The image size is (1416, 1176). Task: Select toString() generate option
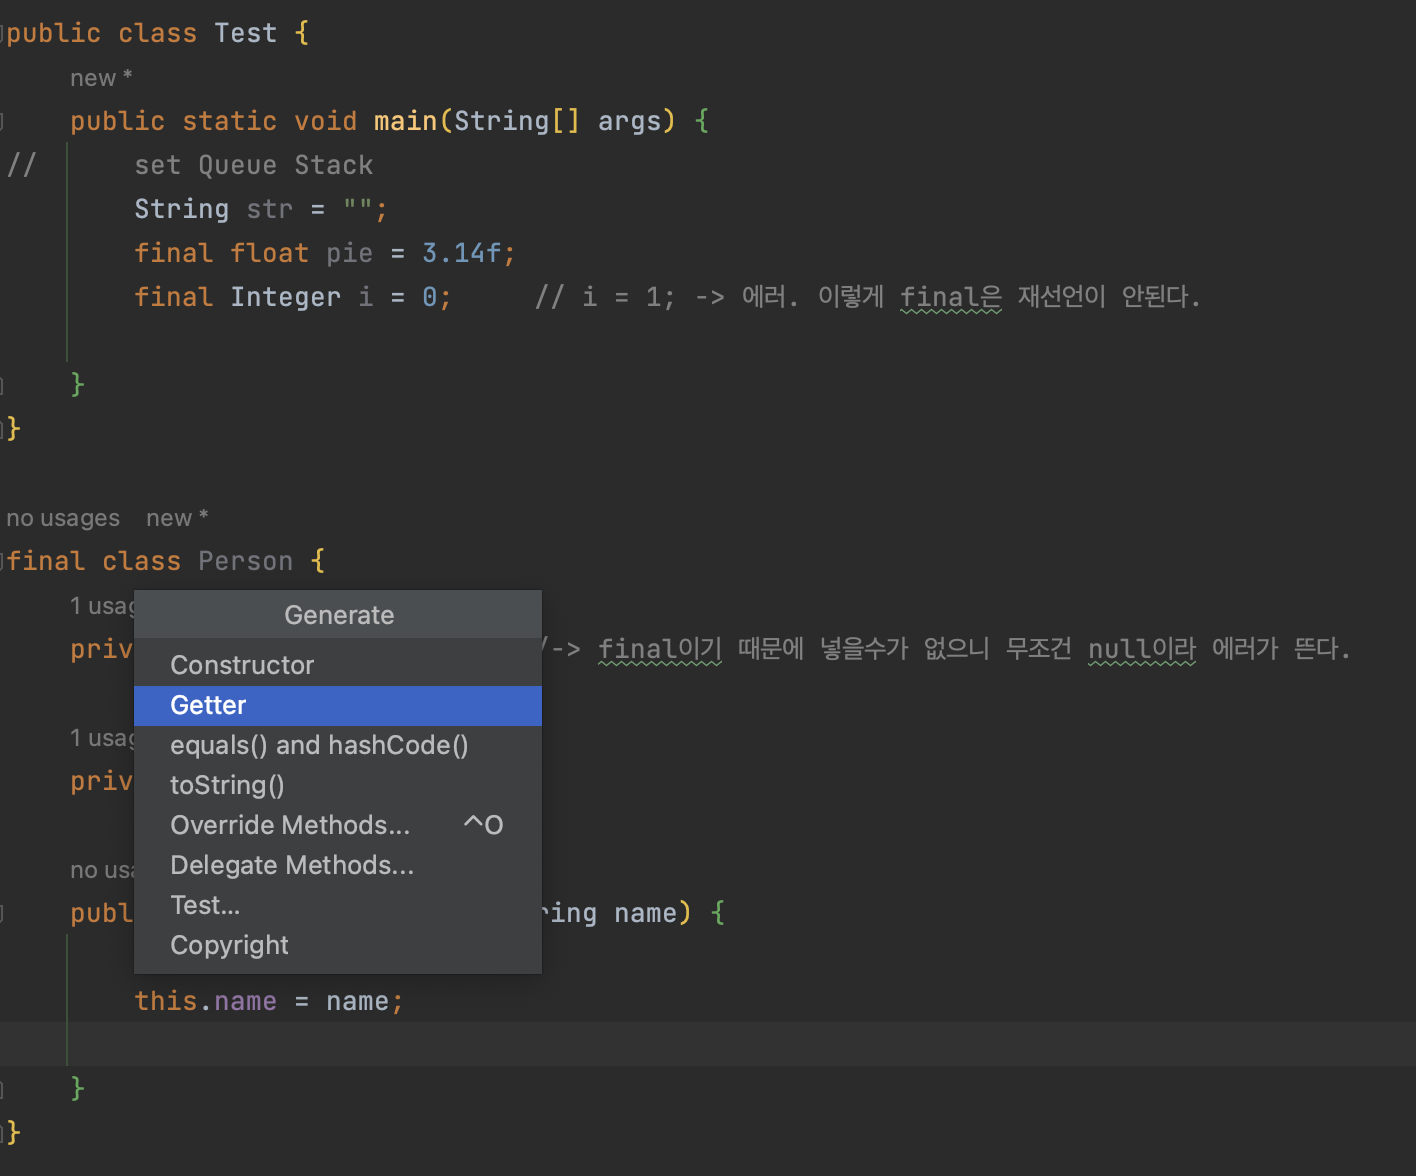pos(338,785)
